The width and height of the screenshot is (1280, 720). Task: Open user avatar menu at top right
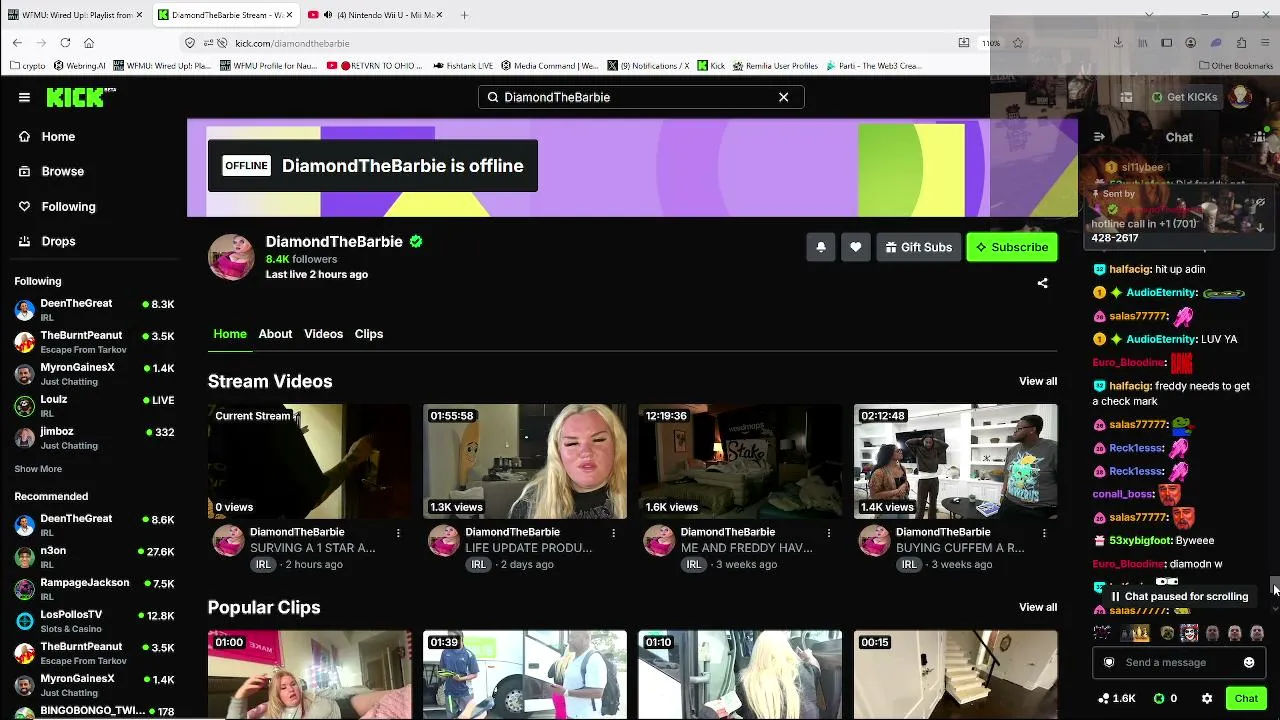pos(1240,97)
